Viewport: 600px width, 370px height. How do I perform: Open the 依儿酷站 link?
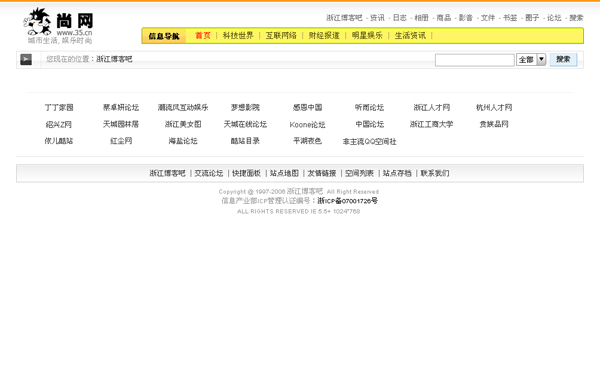59,141
